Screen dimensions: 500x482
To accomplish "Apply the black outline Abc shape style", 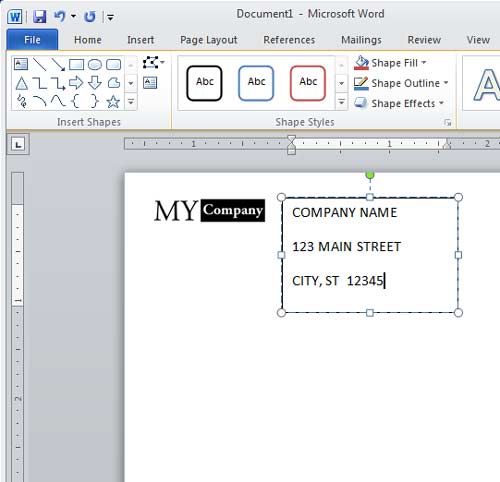I will [x=204, y=83].
